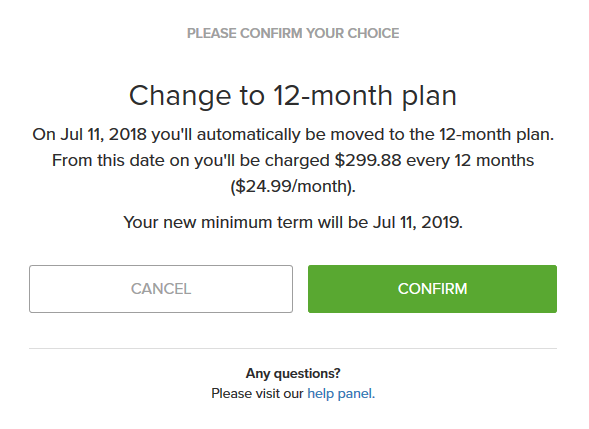
Task: Click the word 'CHOICE' in the header
Action: pyautogui.click(x=373, y=33)
